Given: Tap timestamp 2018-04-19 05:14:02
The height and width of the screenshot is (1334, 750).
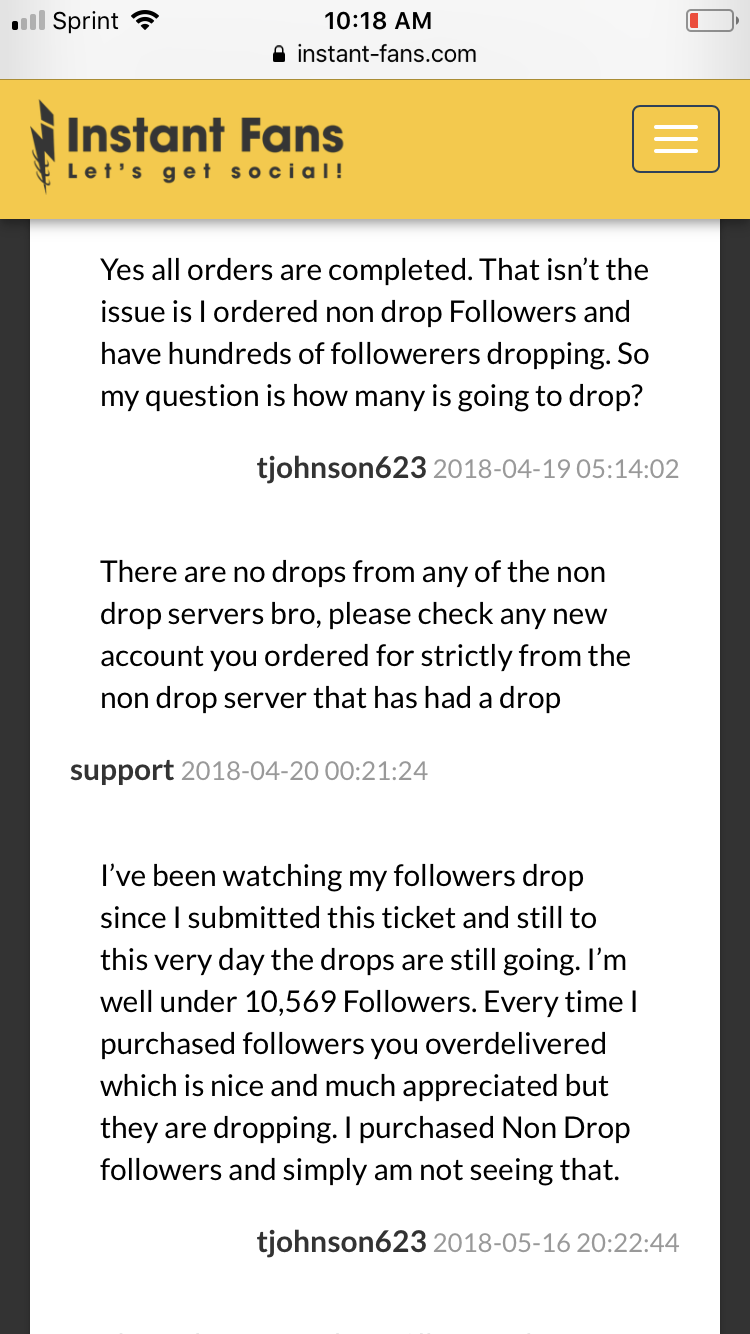Looking at the screenshot, I should [x=556, y=468].
